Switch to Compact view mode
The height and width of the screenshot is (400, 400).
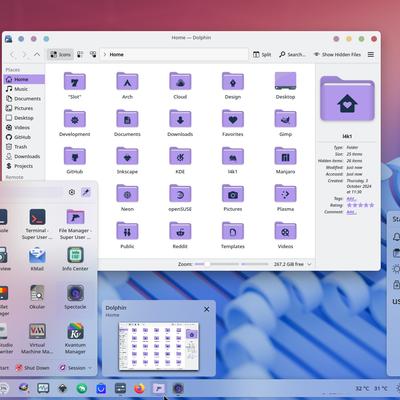[80, 54]
